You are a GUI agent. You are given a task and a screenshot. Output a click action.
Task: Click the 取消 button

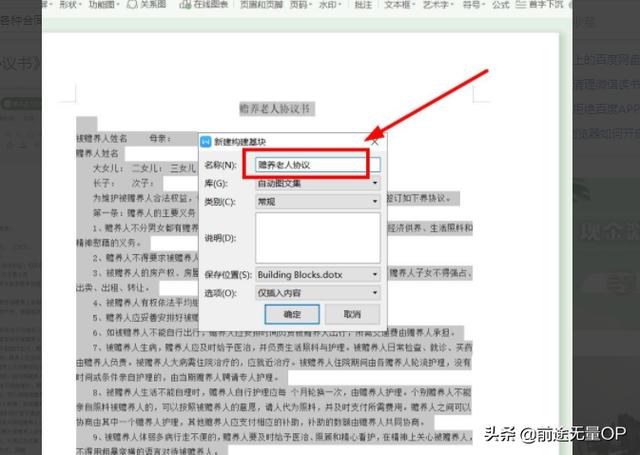click(x=351, y=314)
